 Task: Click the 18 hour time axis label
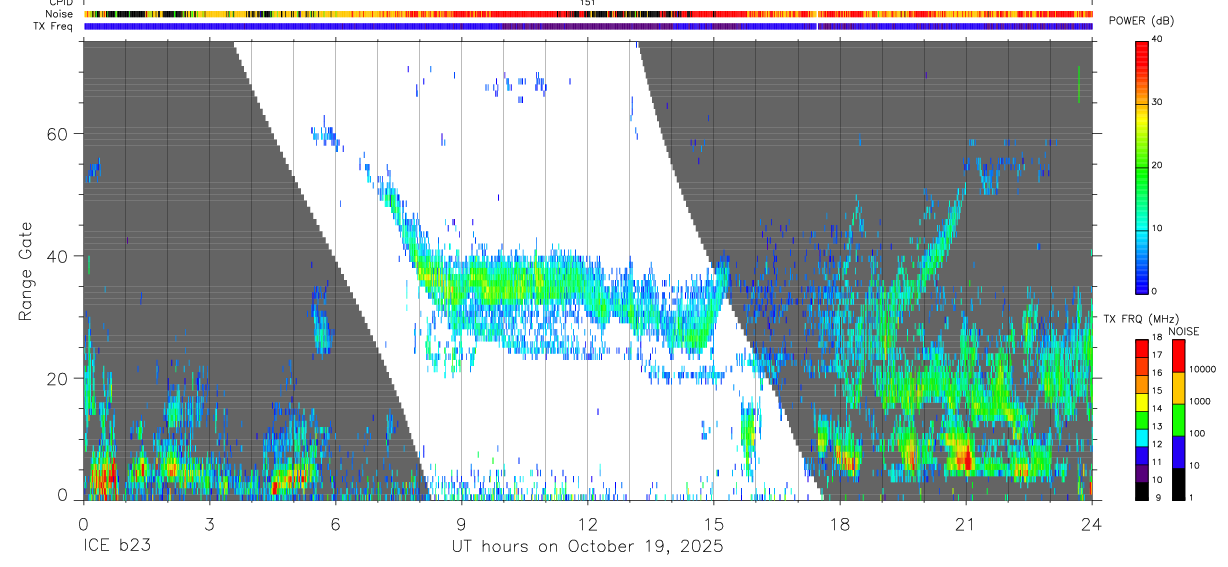tap(839, 522)
